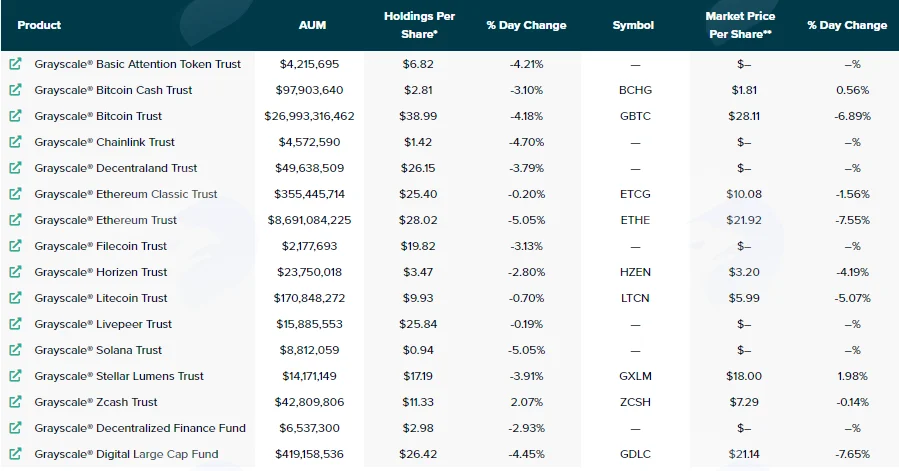Image resolution: width=899 pixels, height=471 pixels.
Task: Open external link icon for Digital Large Cap Fund
Action: 15,453
